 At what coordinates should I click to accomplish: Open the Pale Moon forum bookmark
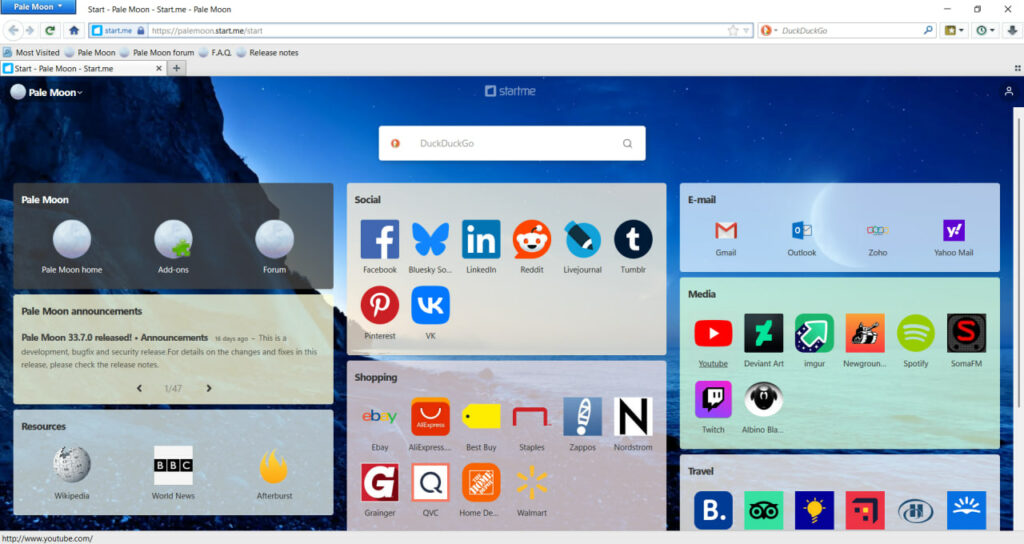[157, 52]
